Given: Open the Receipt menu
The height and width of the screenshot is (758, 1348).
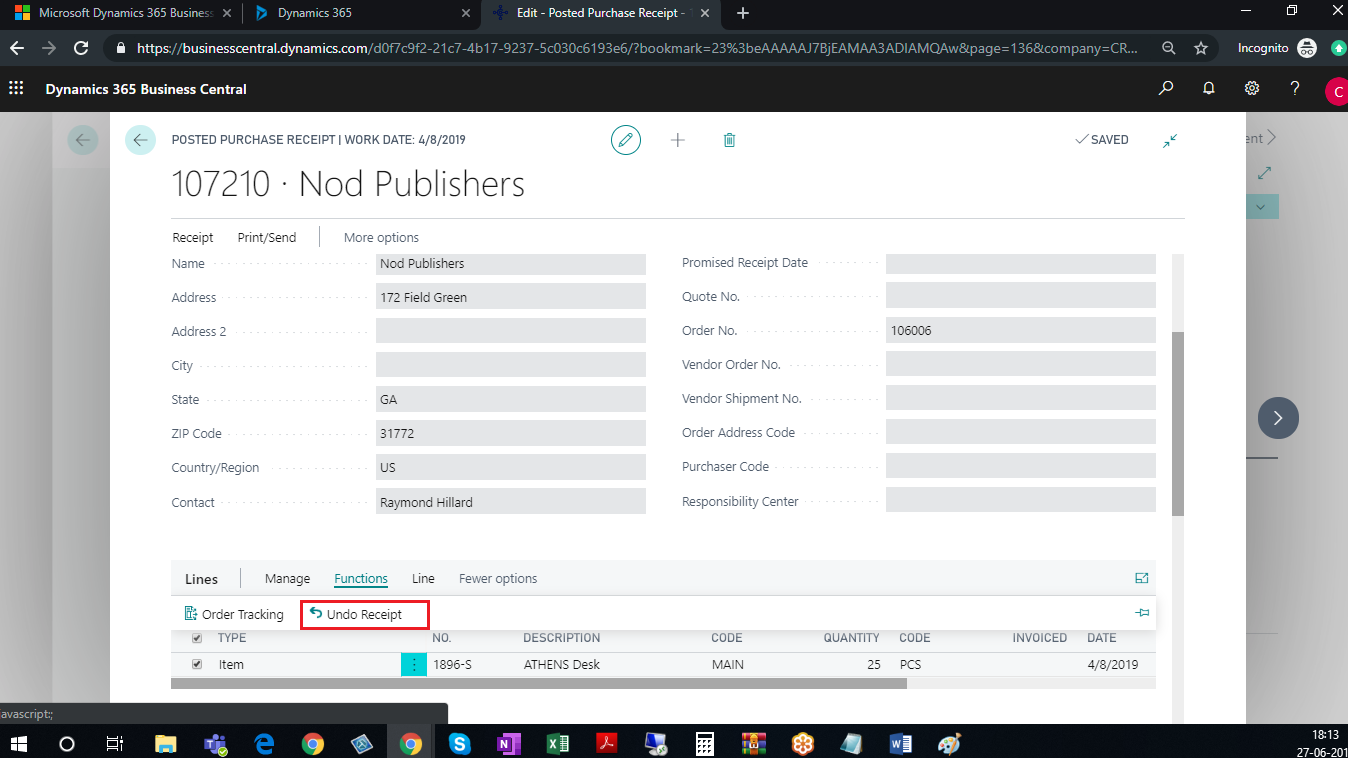Looking at the screenshot, I should (x=193, y=237).
